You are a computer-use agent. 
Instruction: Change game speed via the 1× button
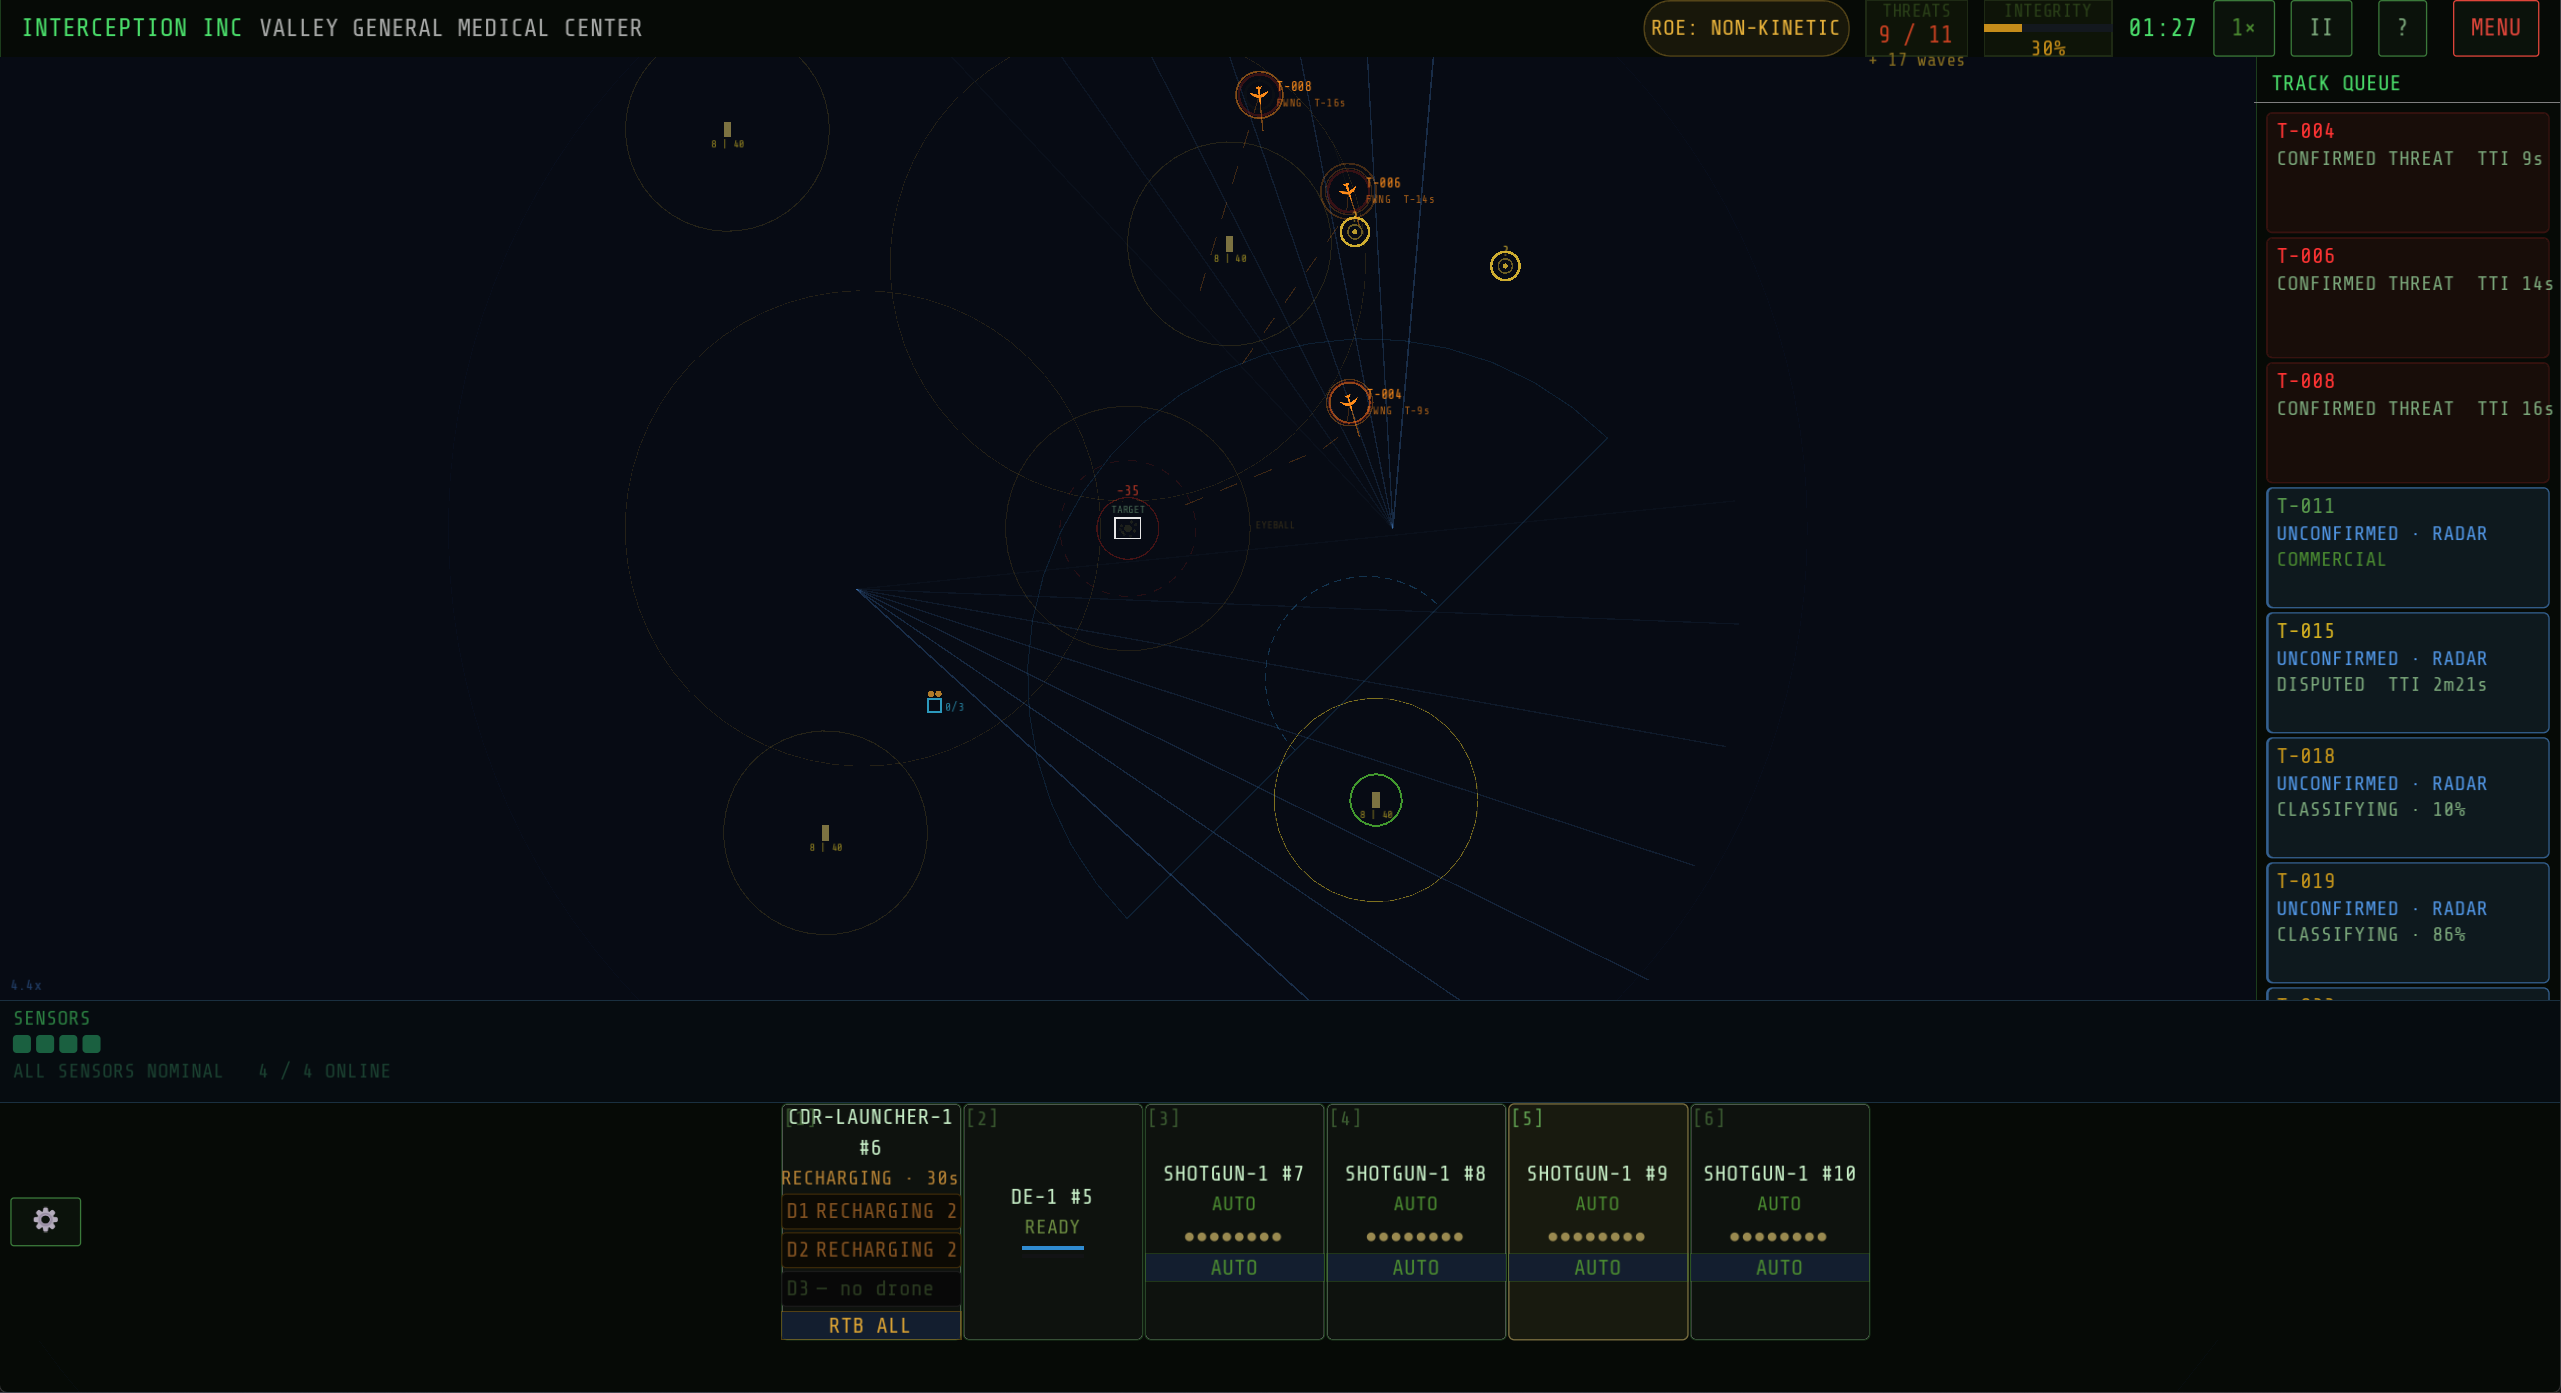2244,28
